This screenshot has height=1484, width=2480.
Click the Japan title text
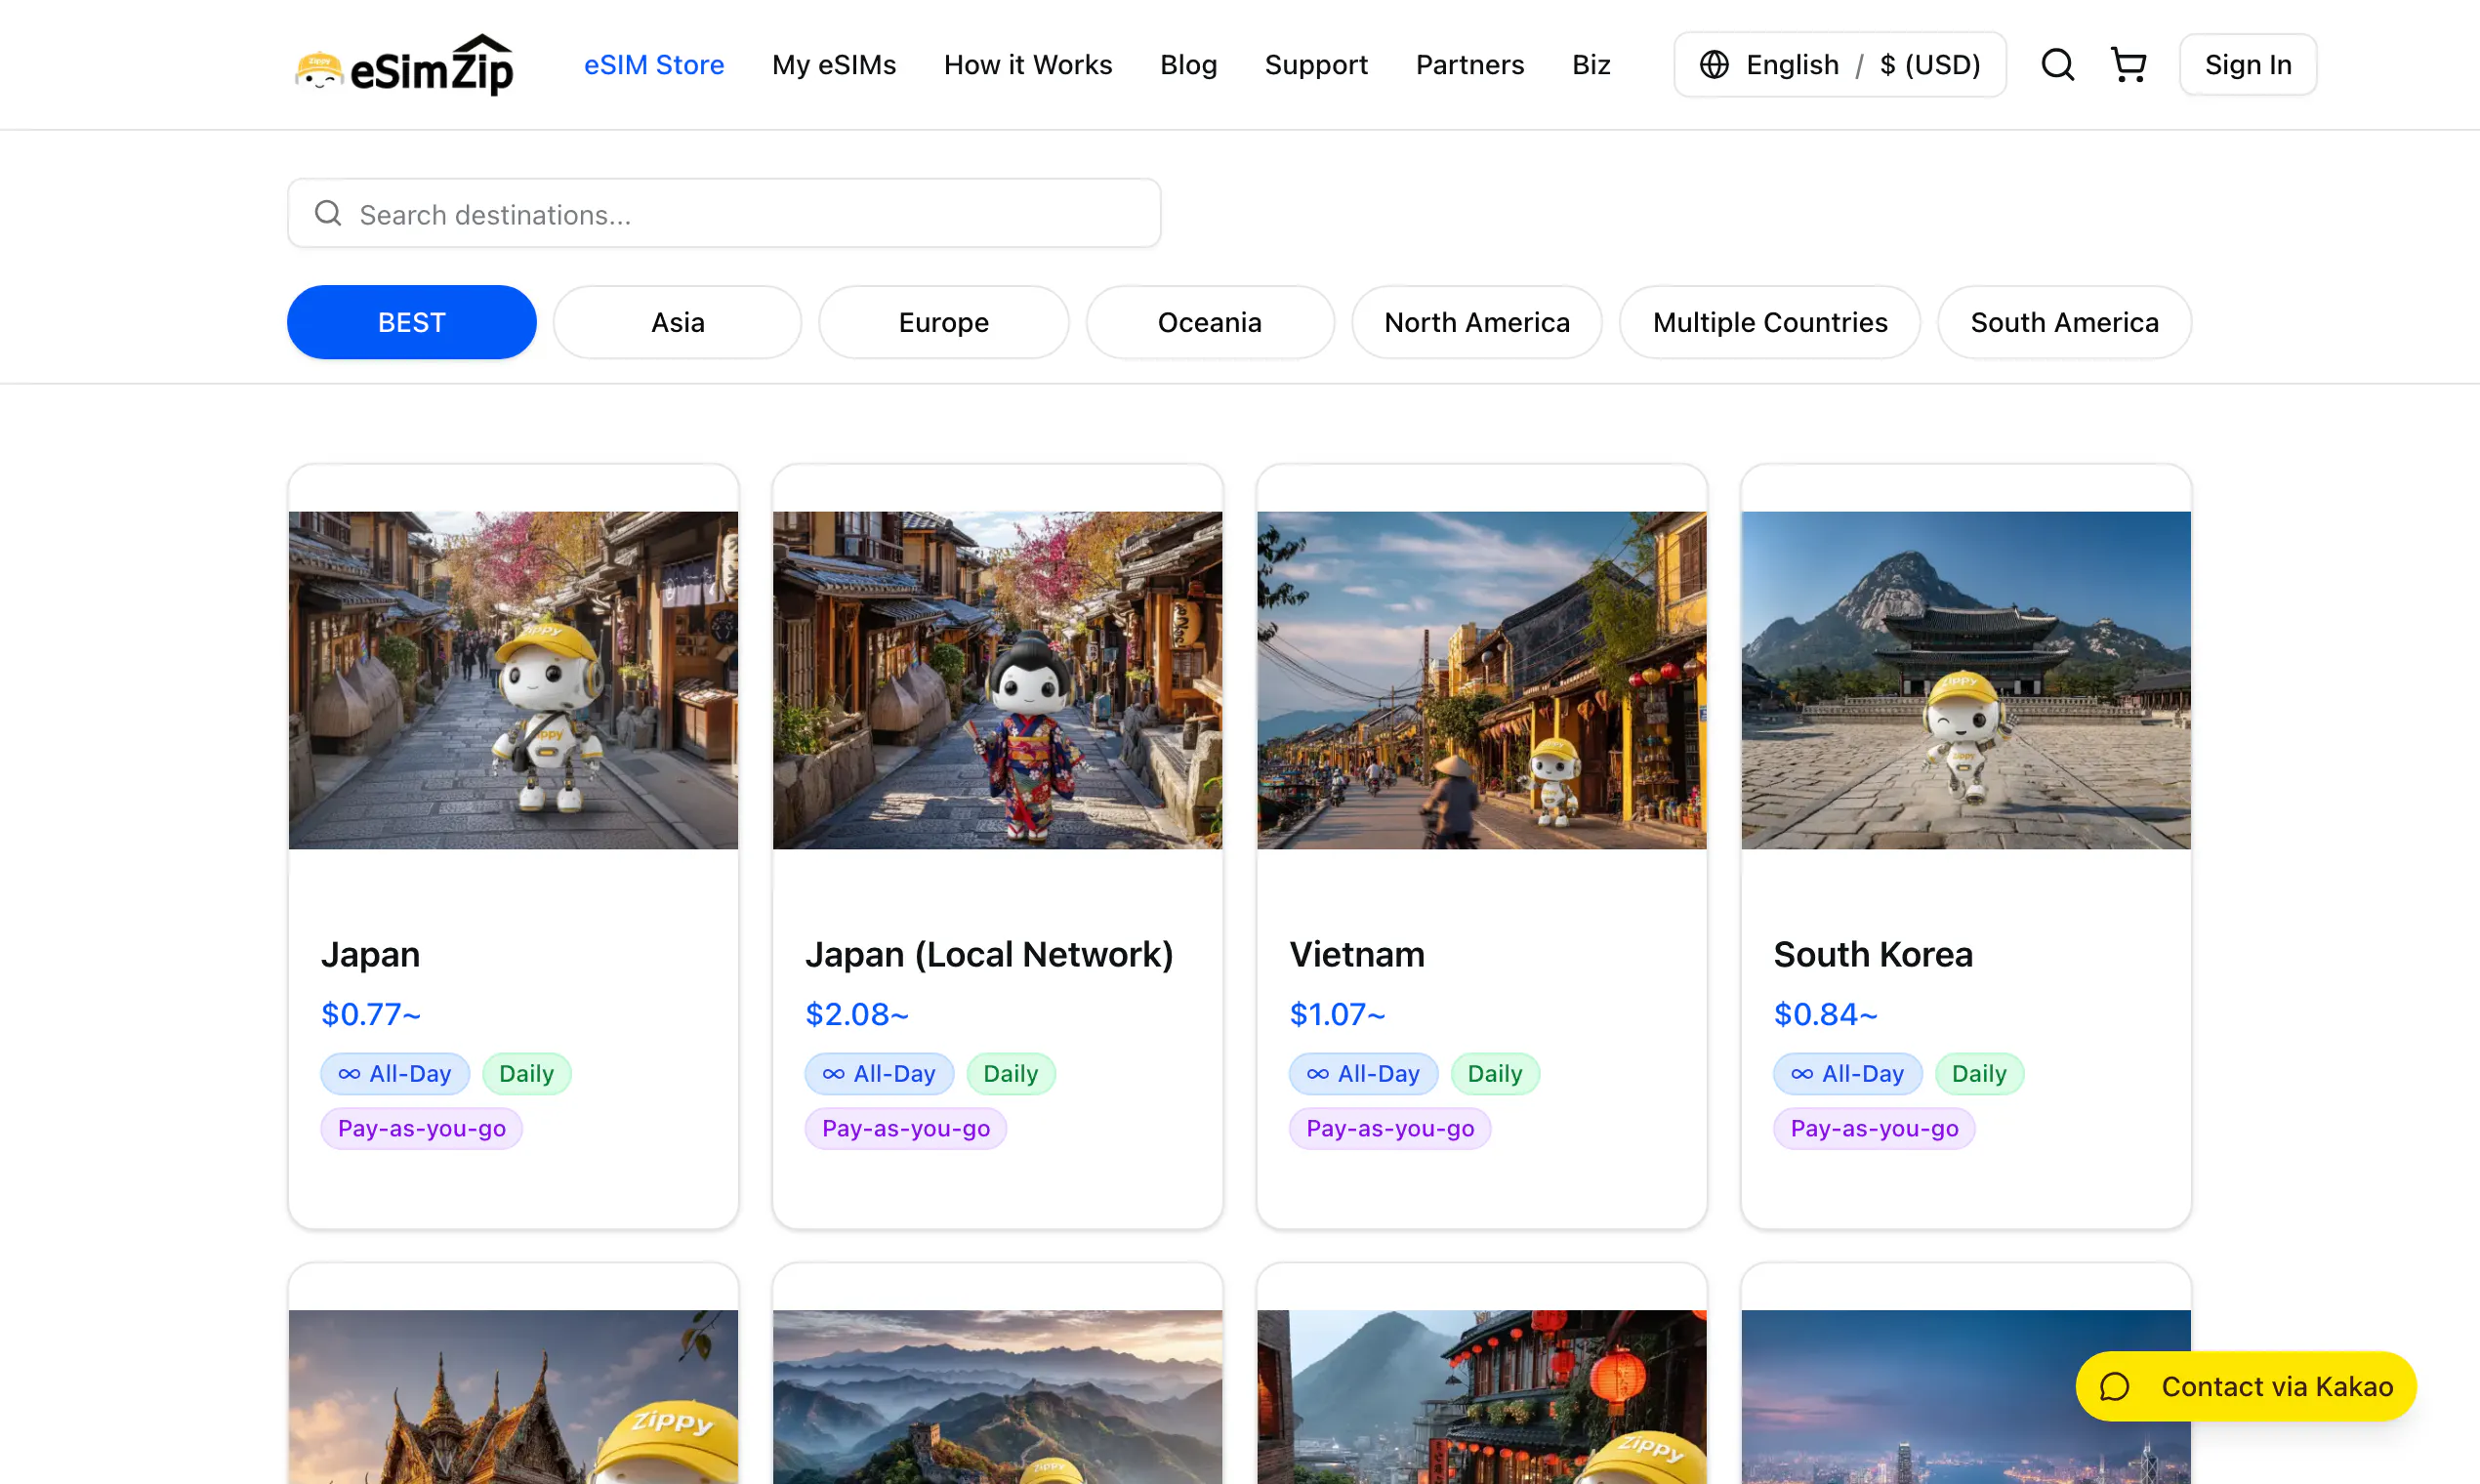point(370,954)
